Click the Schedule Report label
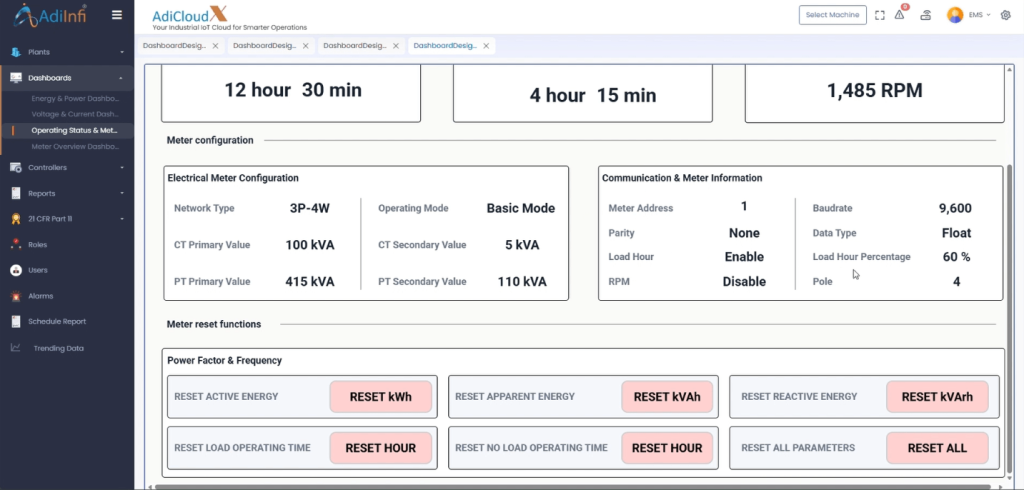The width and height of the screenshot is (1024, 490). [x=57, y=321]
